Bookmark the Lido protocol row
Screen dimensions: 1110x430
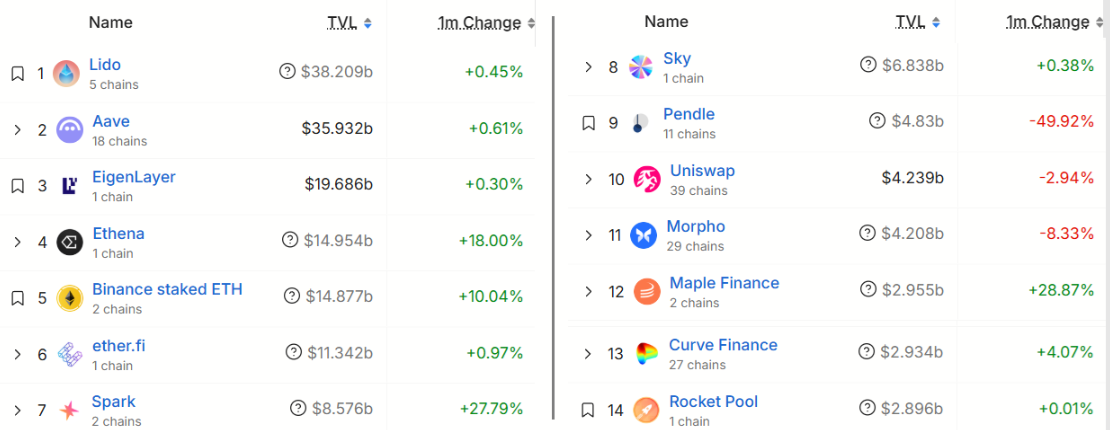pyautogui.click(x=17, y=73)
